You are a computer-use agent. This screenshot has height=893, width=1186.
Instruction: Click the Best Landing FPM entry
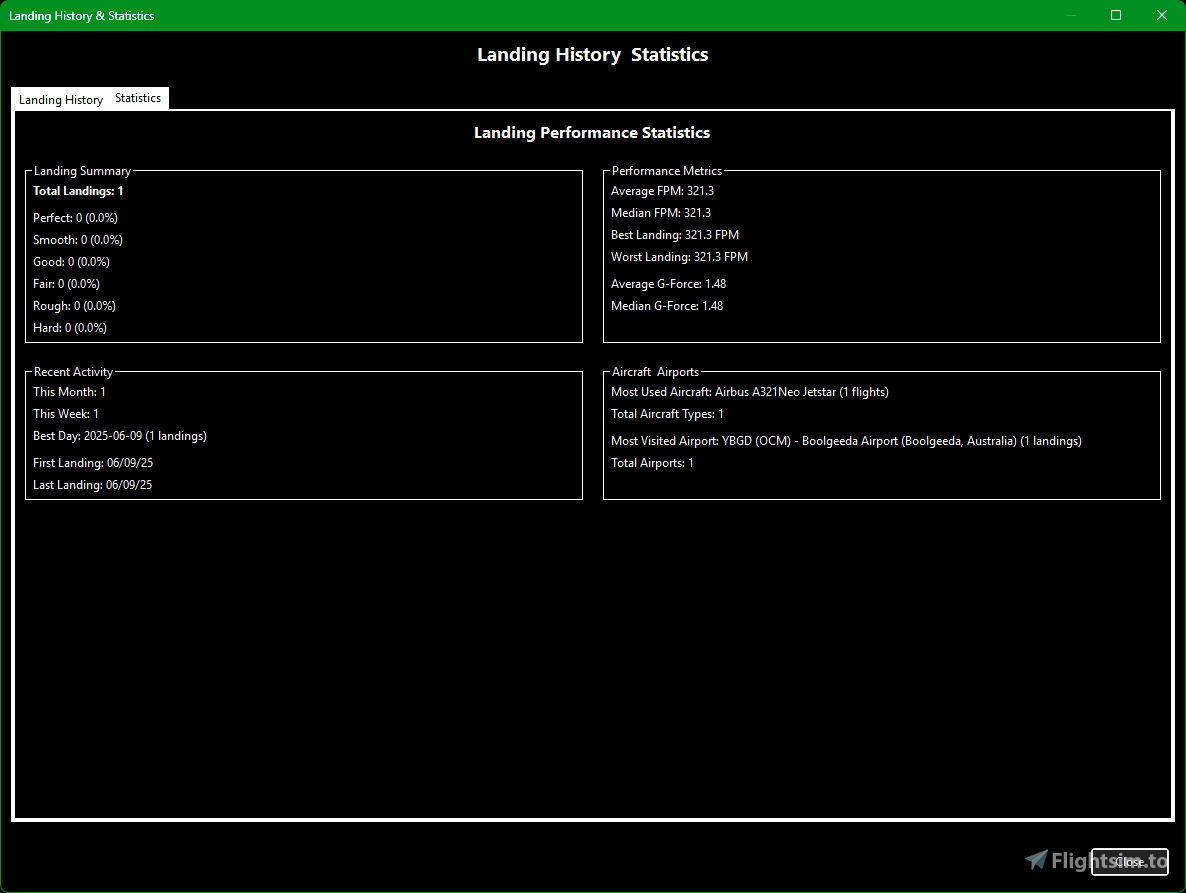pos(675,235)
